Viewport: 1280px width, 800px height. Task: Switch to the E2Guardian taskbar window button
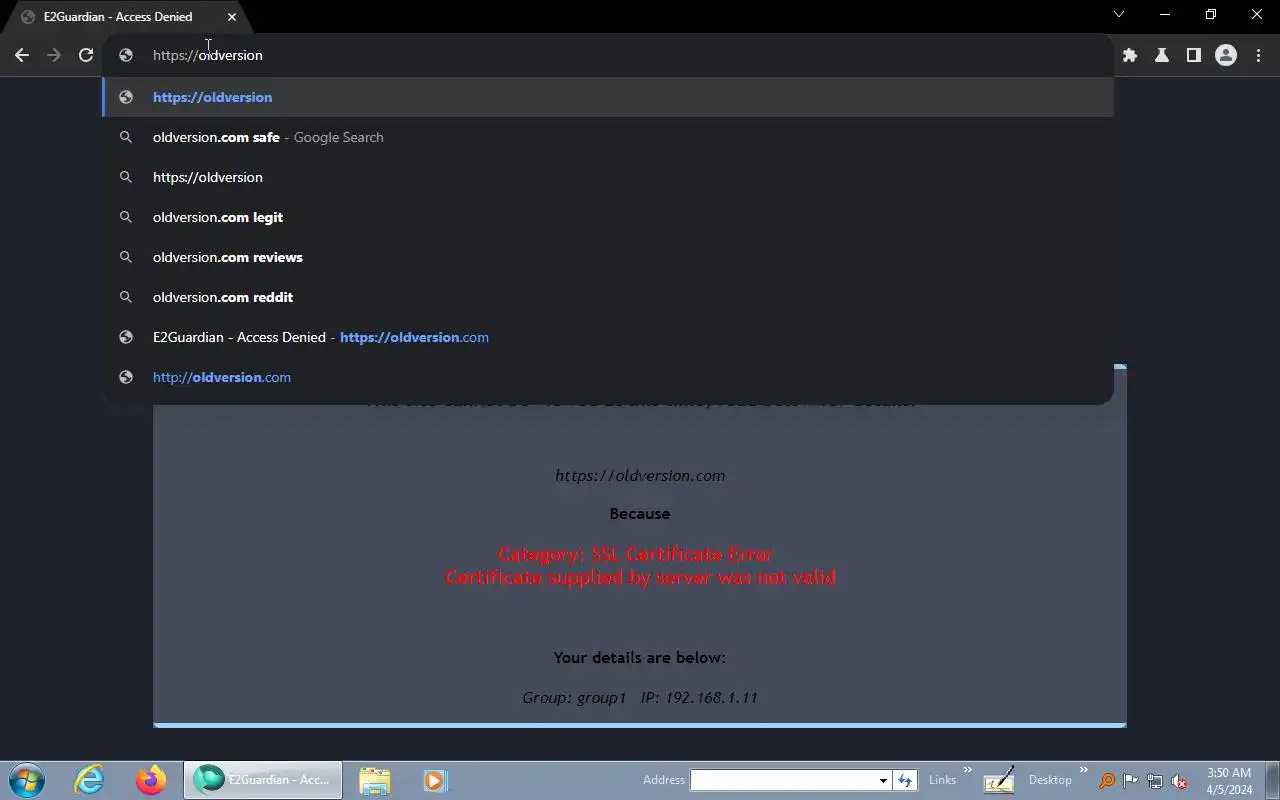263,780
